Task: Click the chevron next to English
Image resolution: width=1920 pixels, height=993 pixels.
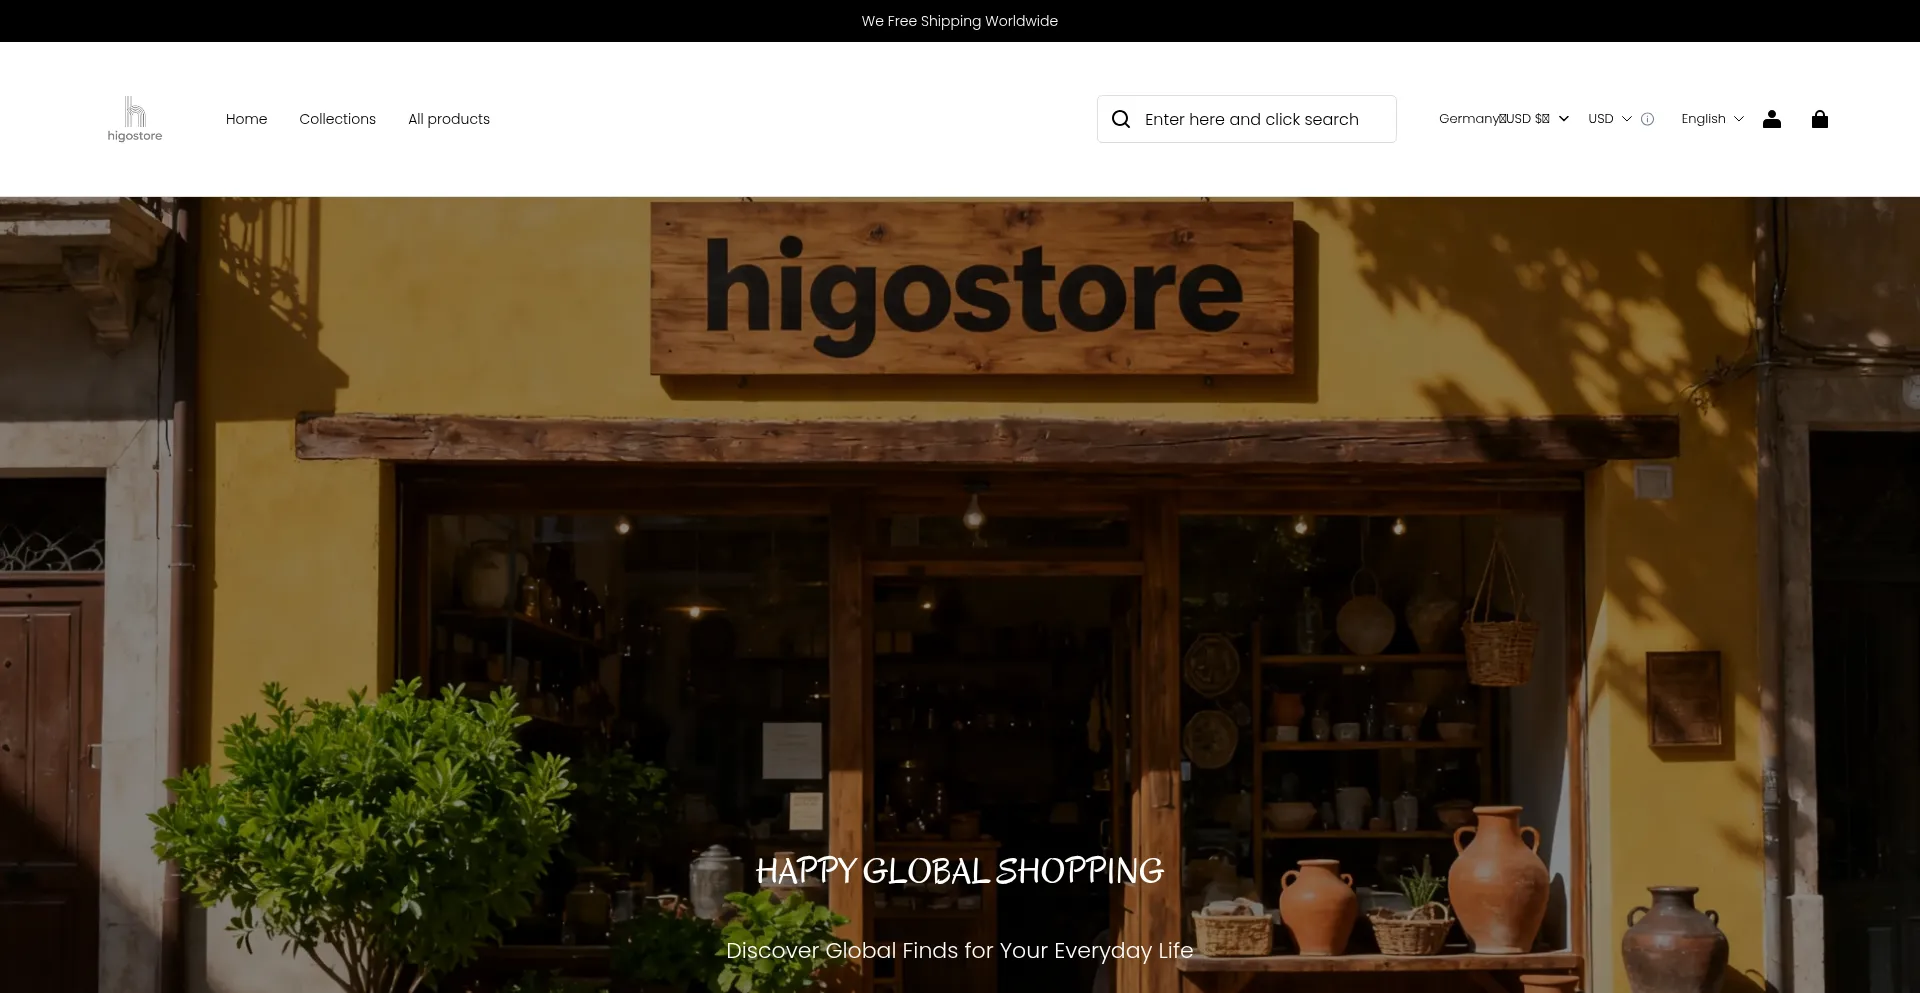Action: pyautogui.click(x=1739, y=119)
